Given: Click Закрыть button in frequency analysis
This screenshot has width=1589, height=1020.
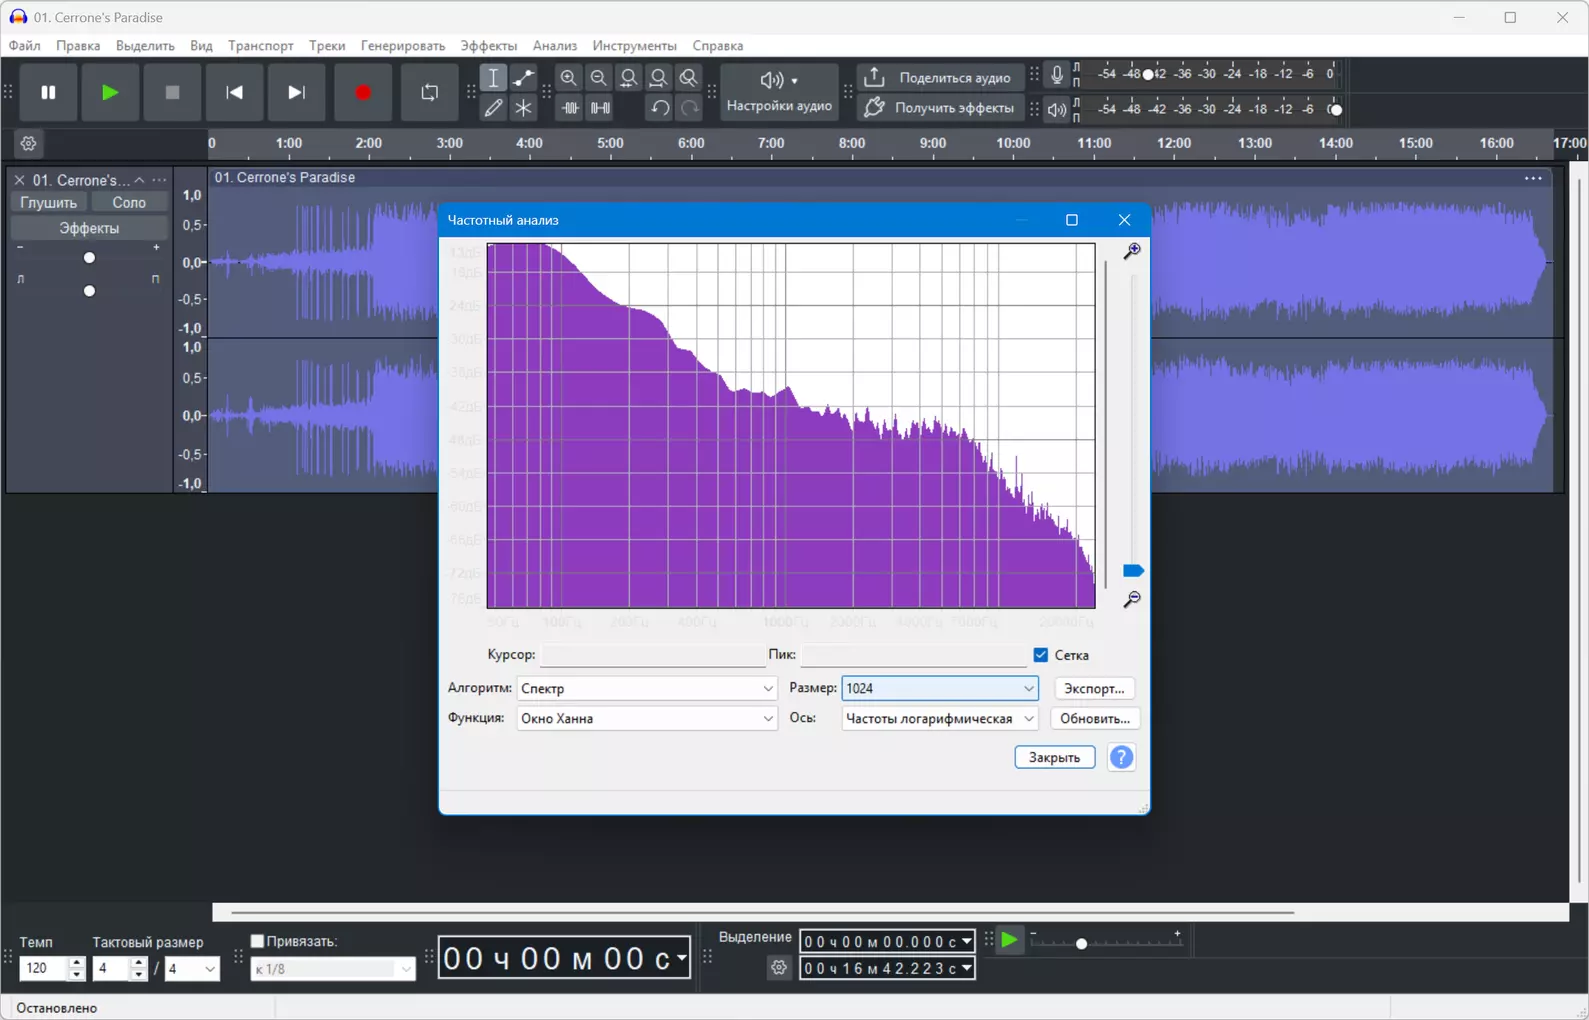Looking at the screenshot, I should point(1055,757).
